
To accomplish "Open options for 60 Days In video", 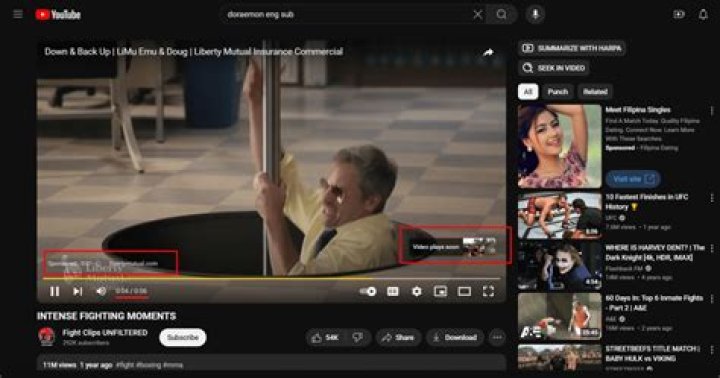I will [712, 299].
